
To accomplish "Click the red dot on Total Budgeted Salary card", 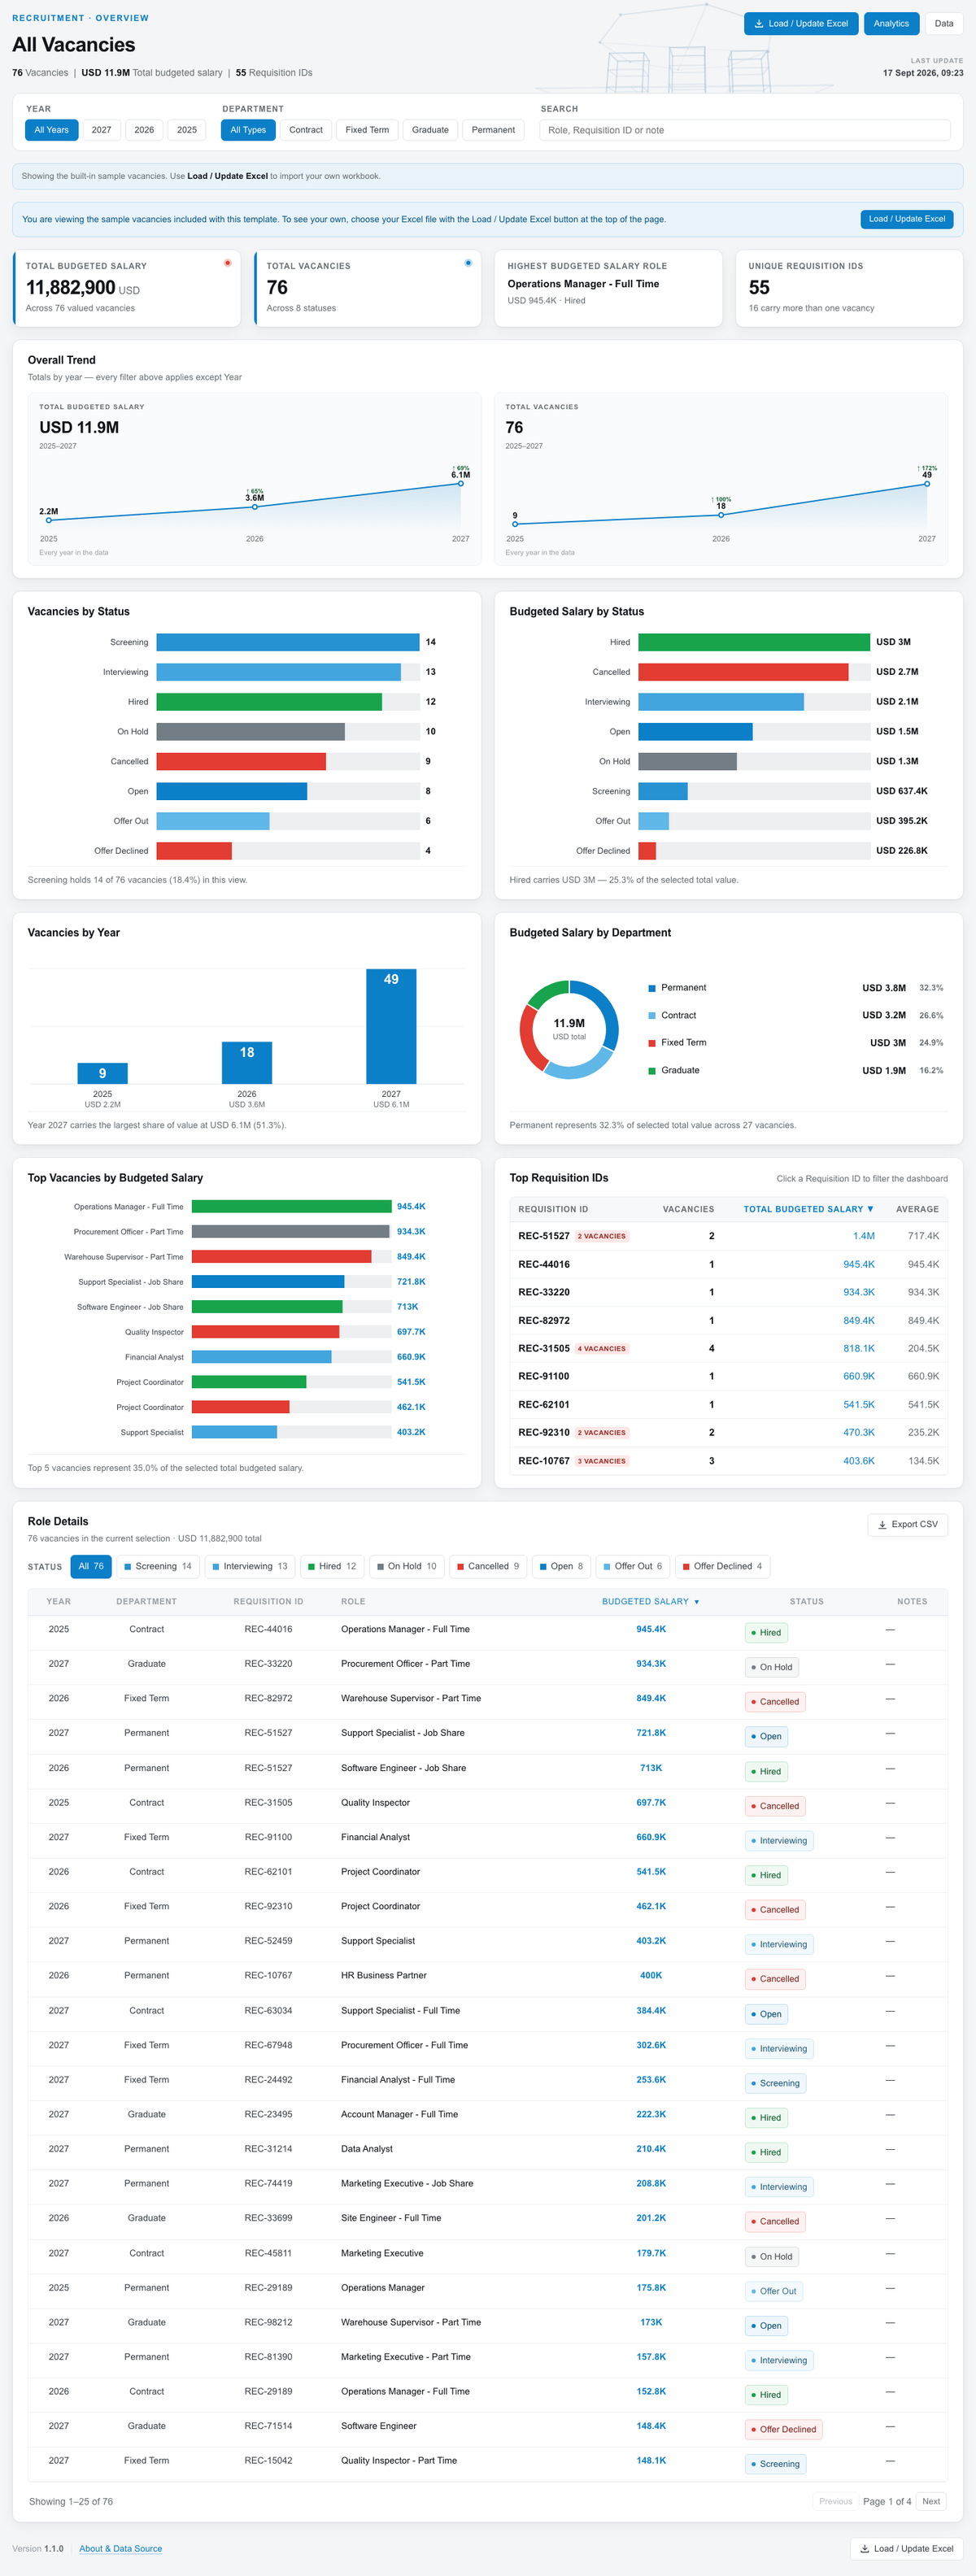I will point(227,263).
